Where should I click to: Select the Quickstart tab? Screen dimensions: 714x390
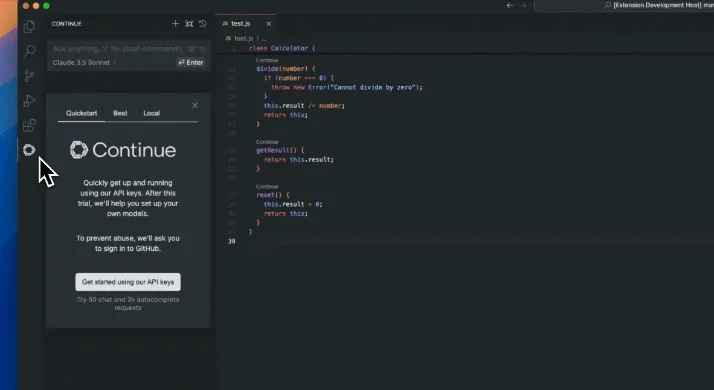[82, 113]
